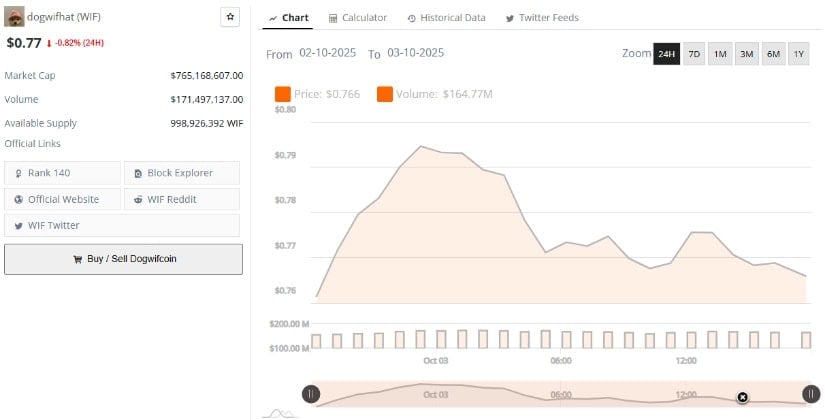The height and width of the screenshot is (420, 825).
Task: Click the dogwifhat coin logo
Action: tap(15, 17)
